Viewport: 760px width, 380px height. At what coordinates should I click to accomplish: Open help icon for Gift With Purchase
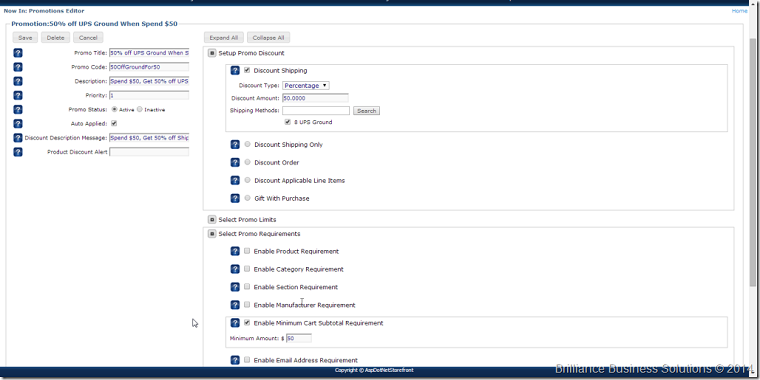235,198
